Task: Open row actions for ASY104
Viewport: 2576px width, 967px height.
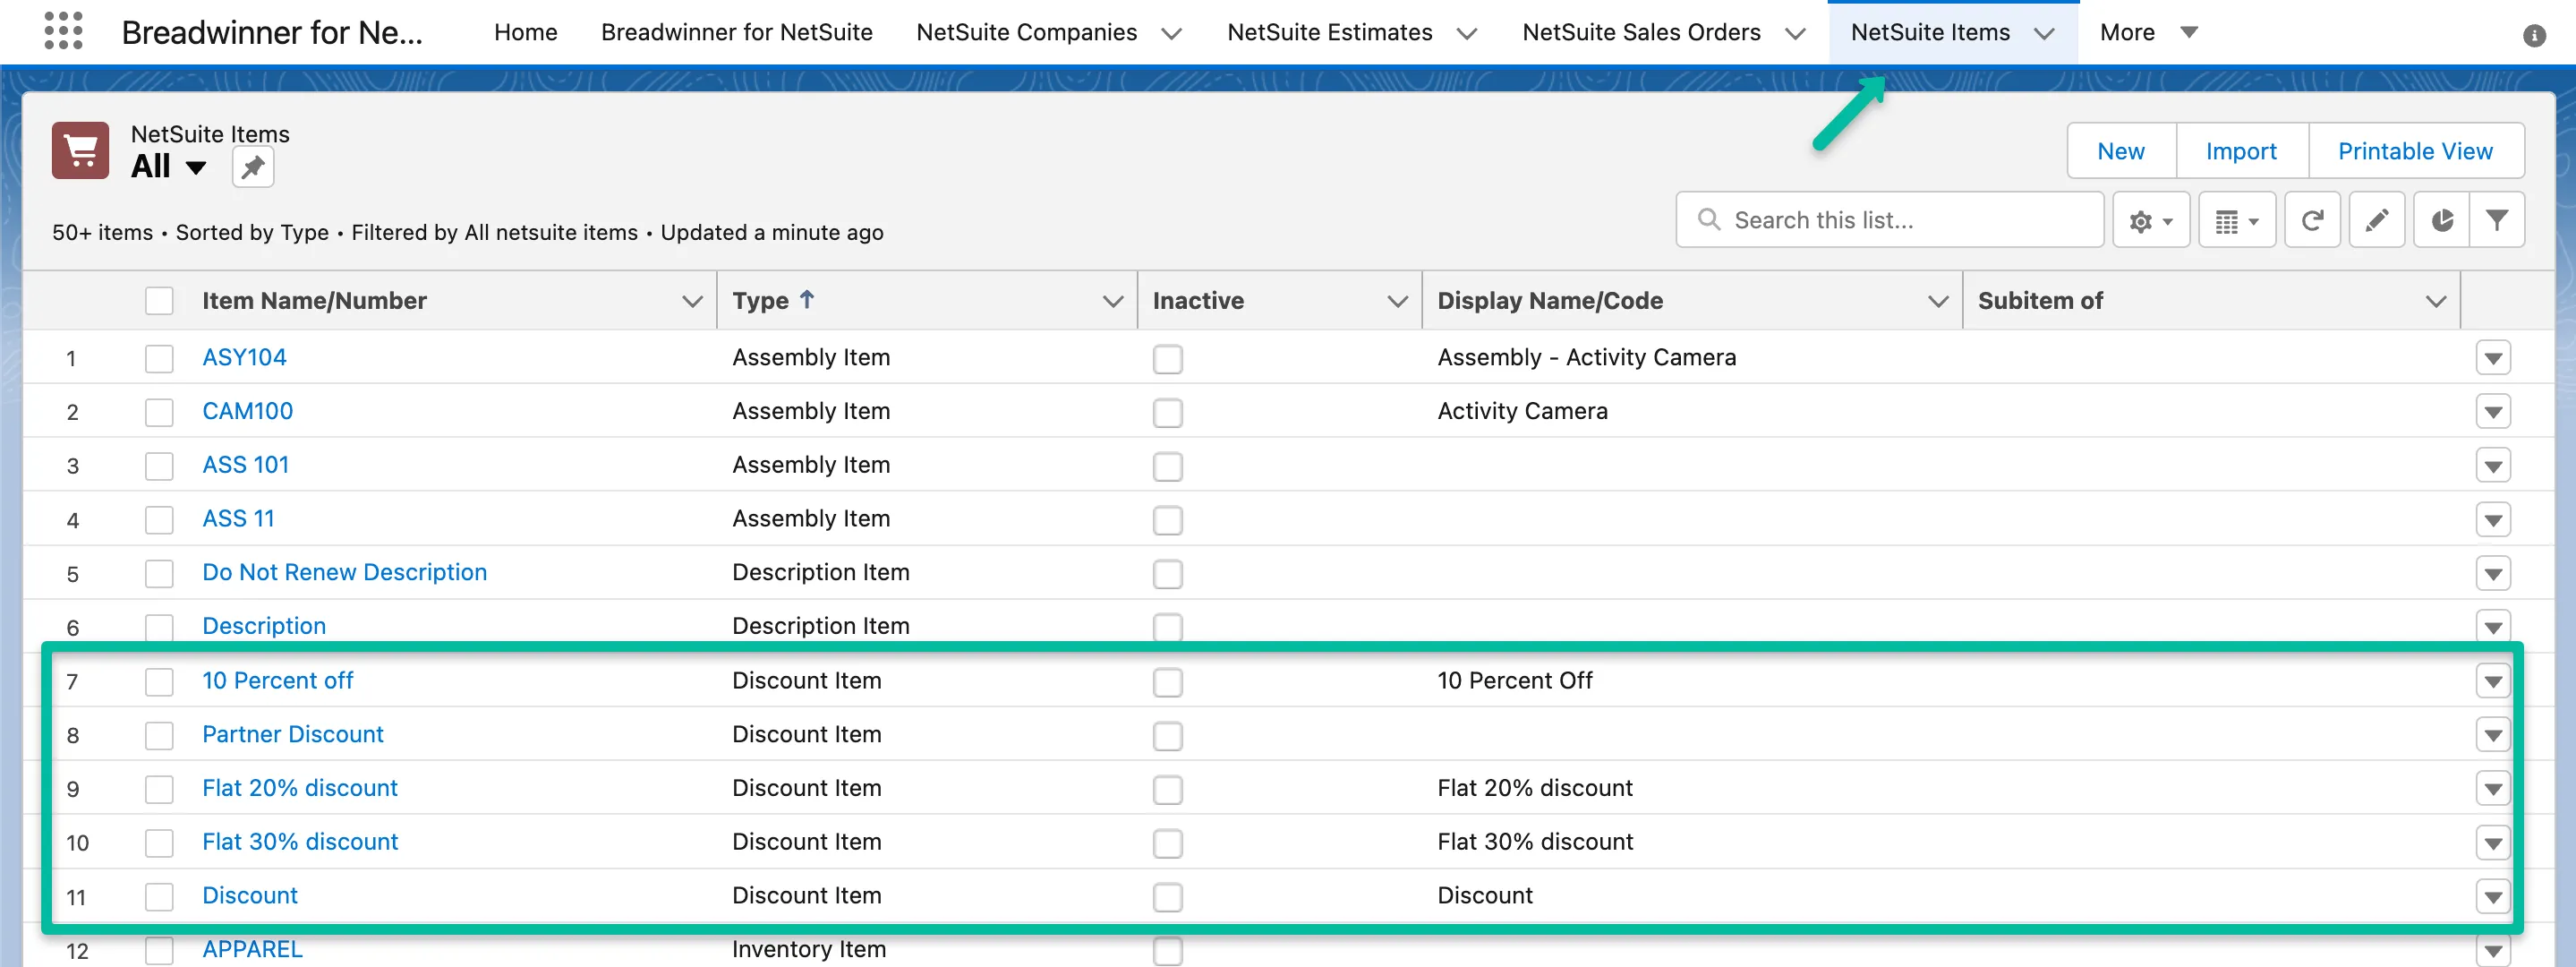Action: [2493, 358]
